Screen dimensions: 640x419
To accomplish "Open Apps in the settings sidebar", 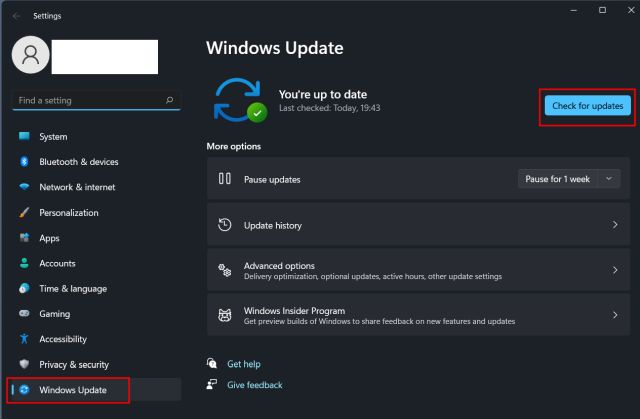I will tap(49, 238).
